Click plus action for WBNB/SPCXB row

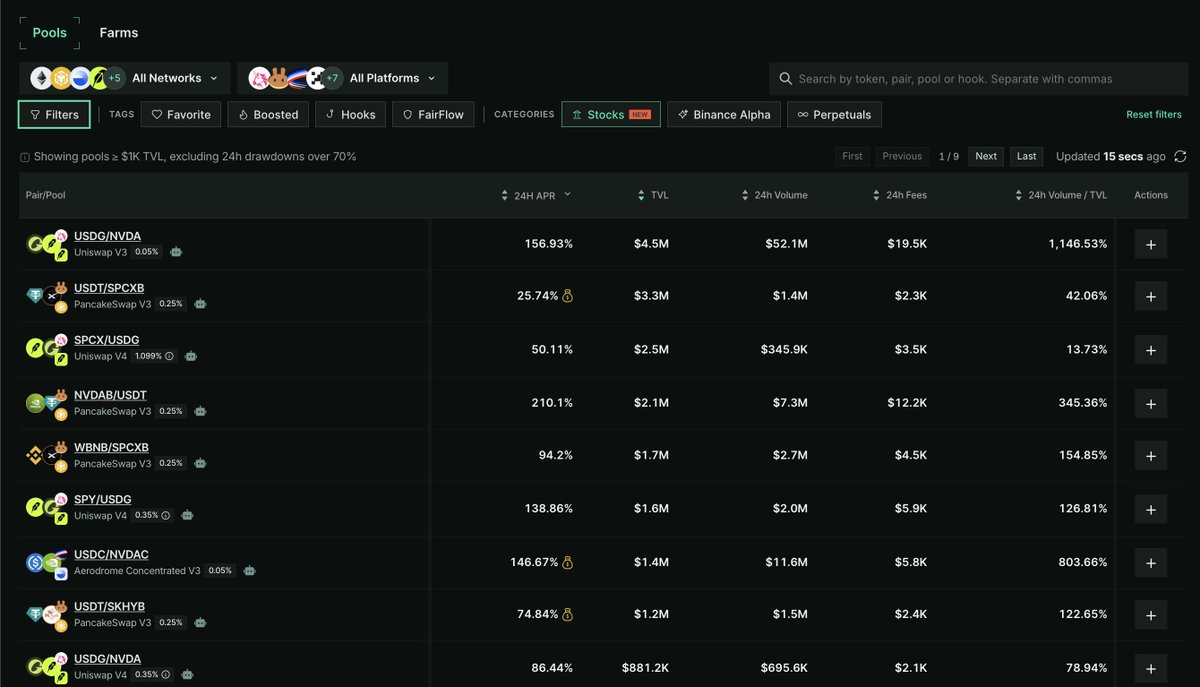click(1151, 456)
